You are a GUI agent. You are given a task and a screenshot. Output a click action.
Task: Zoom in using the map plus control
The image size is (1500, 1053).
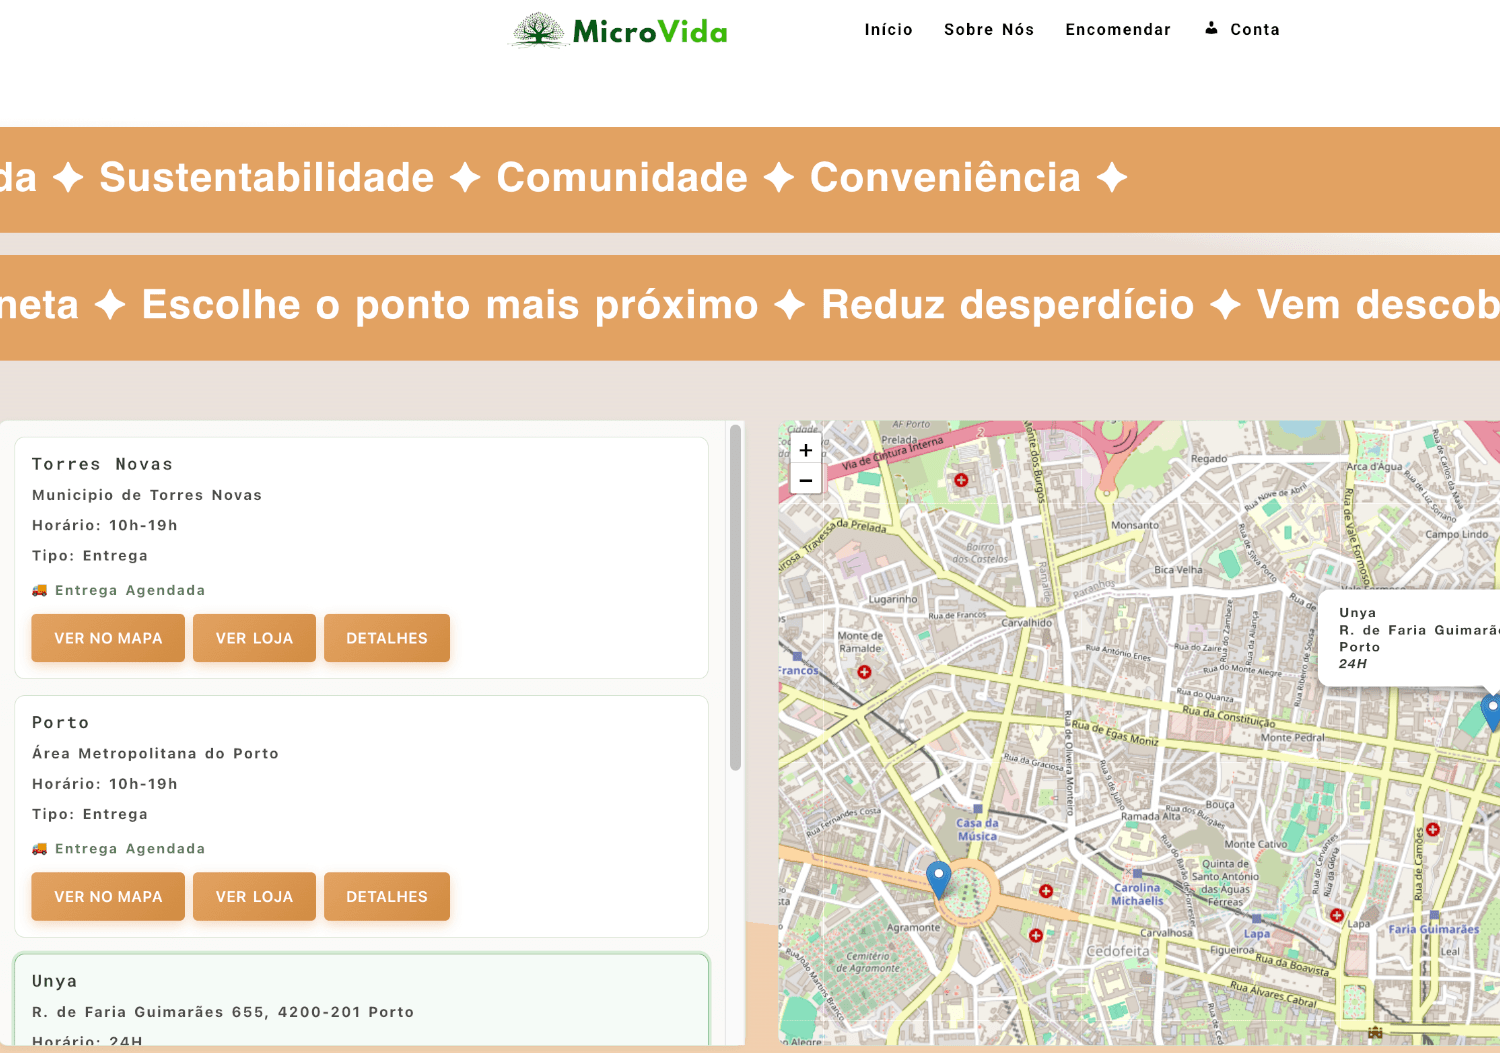coord(805,450)
